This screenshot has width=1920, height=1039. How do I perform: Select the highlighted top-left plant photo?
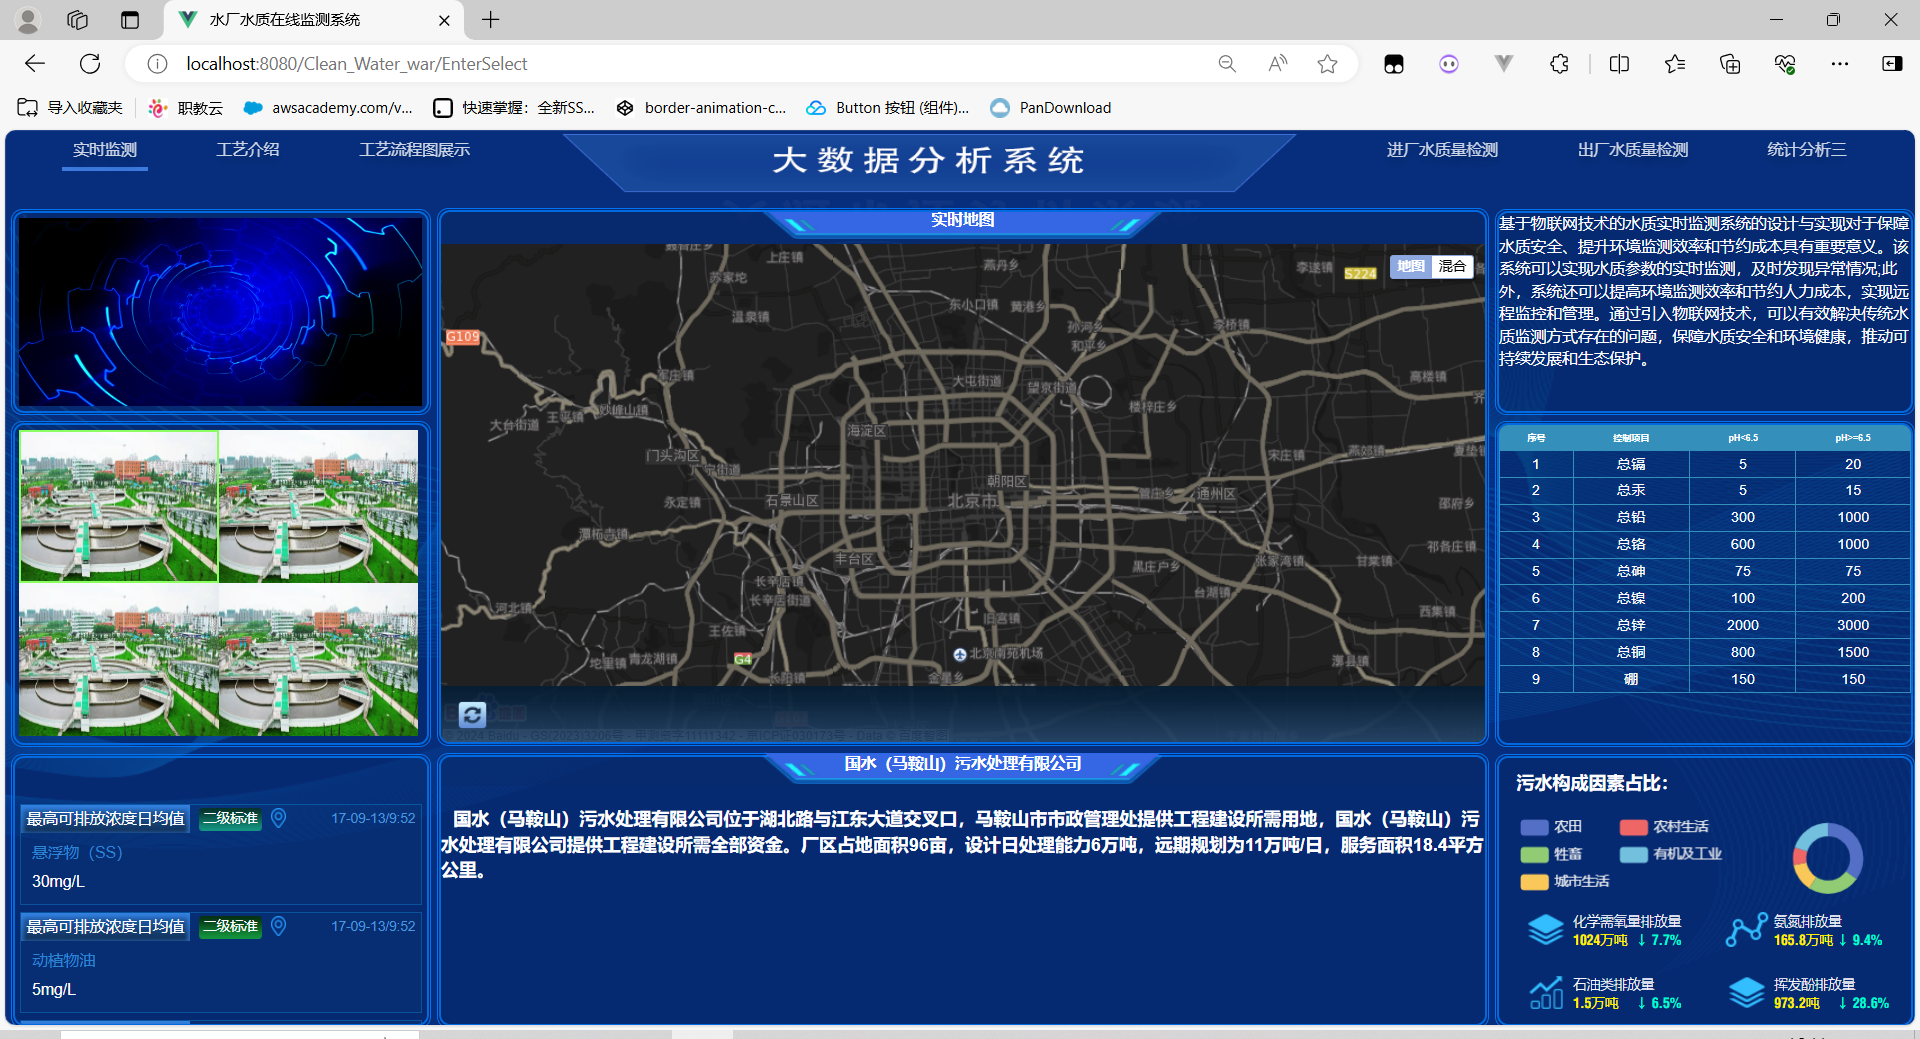click(119, 506)
